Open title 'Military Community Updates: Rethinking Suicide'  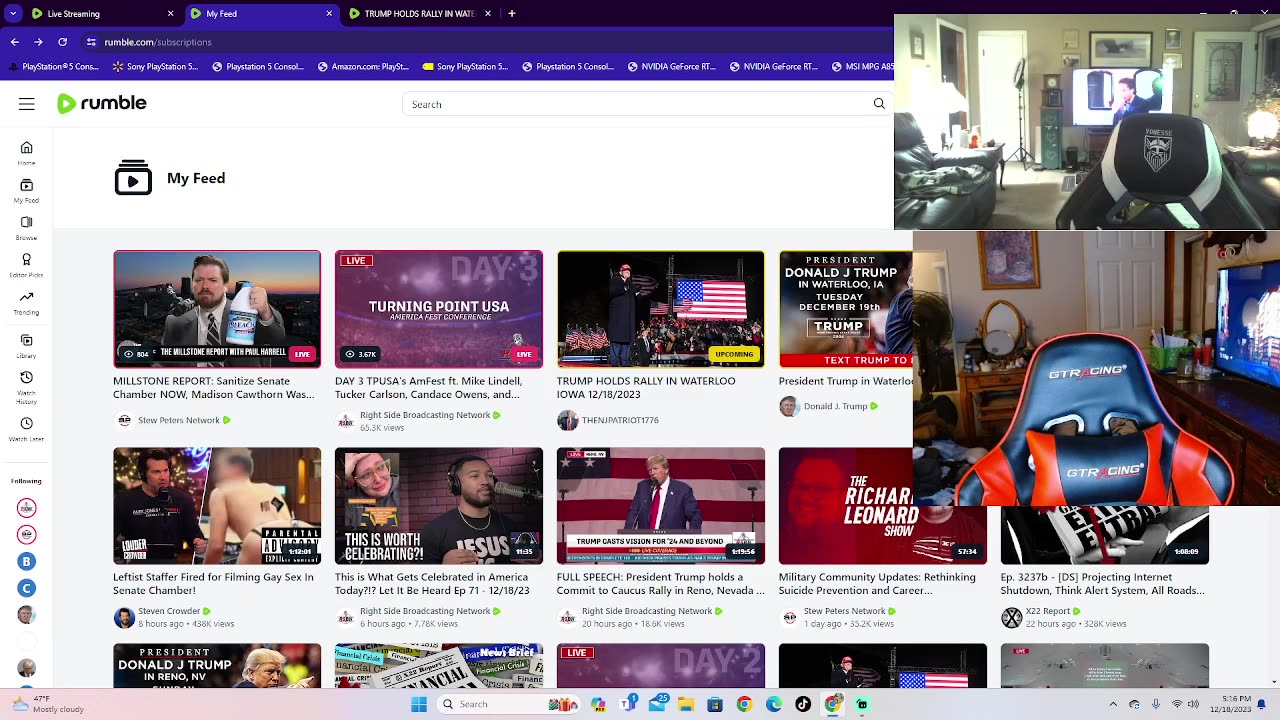(x=877, y=583)
